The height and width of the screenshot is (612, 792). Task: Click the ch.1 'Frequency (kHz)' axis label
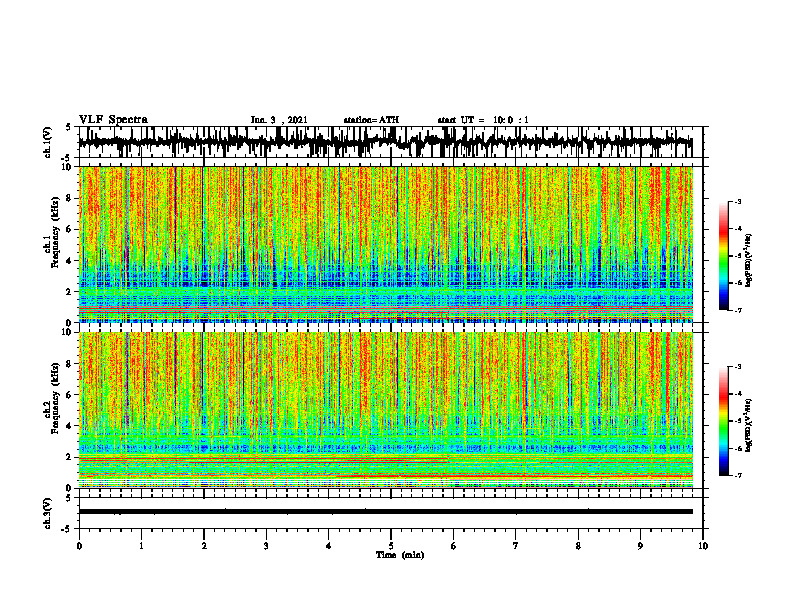tap(55, 233)
